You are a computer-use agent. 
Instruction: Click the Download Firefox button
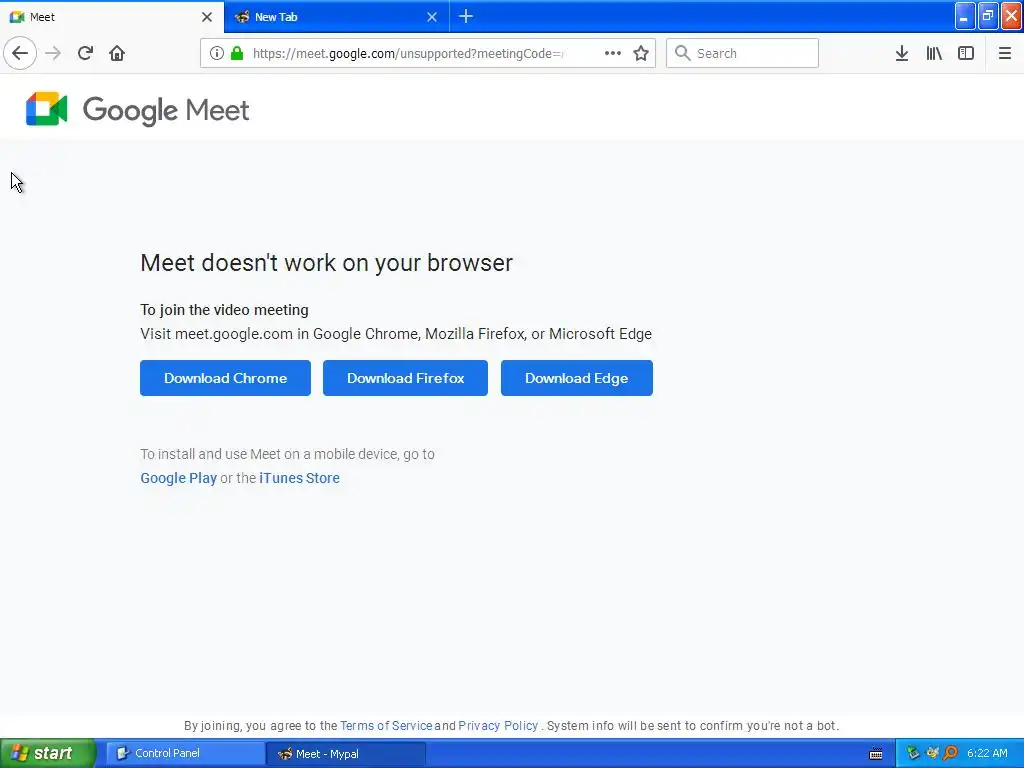[406, 378]
